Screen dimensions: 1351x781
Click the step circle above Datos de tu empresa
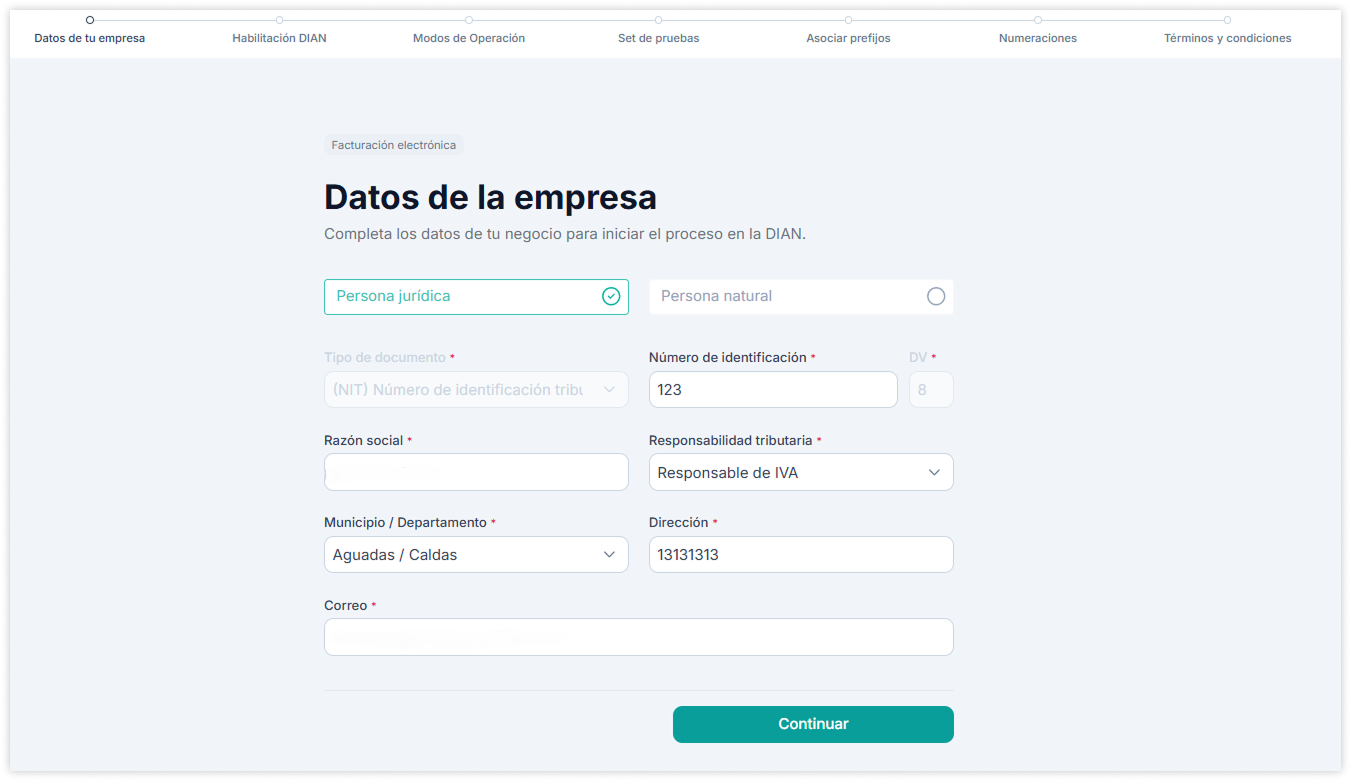90,20
